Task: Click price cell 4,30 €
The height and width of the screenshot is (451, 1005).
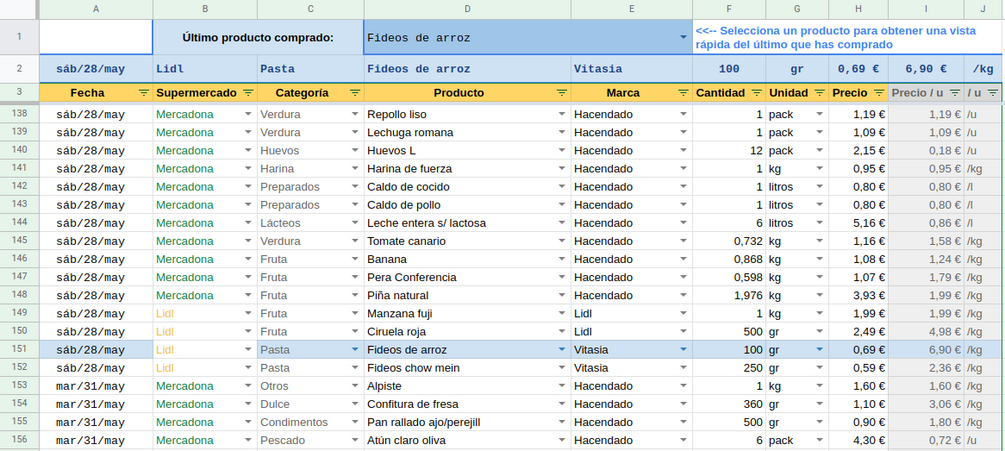Action: [x=858, y=440]
